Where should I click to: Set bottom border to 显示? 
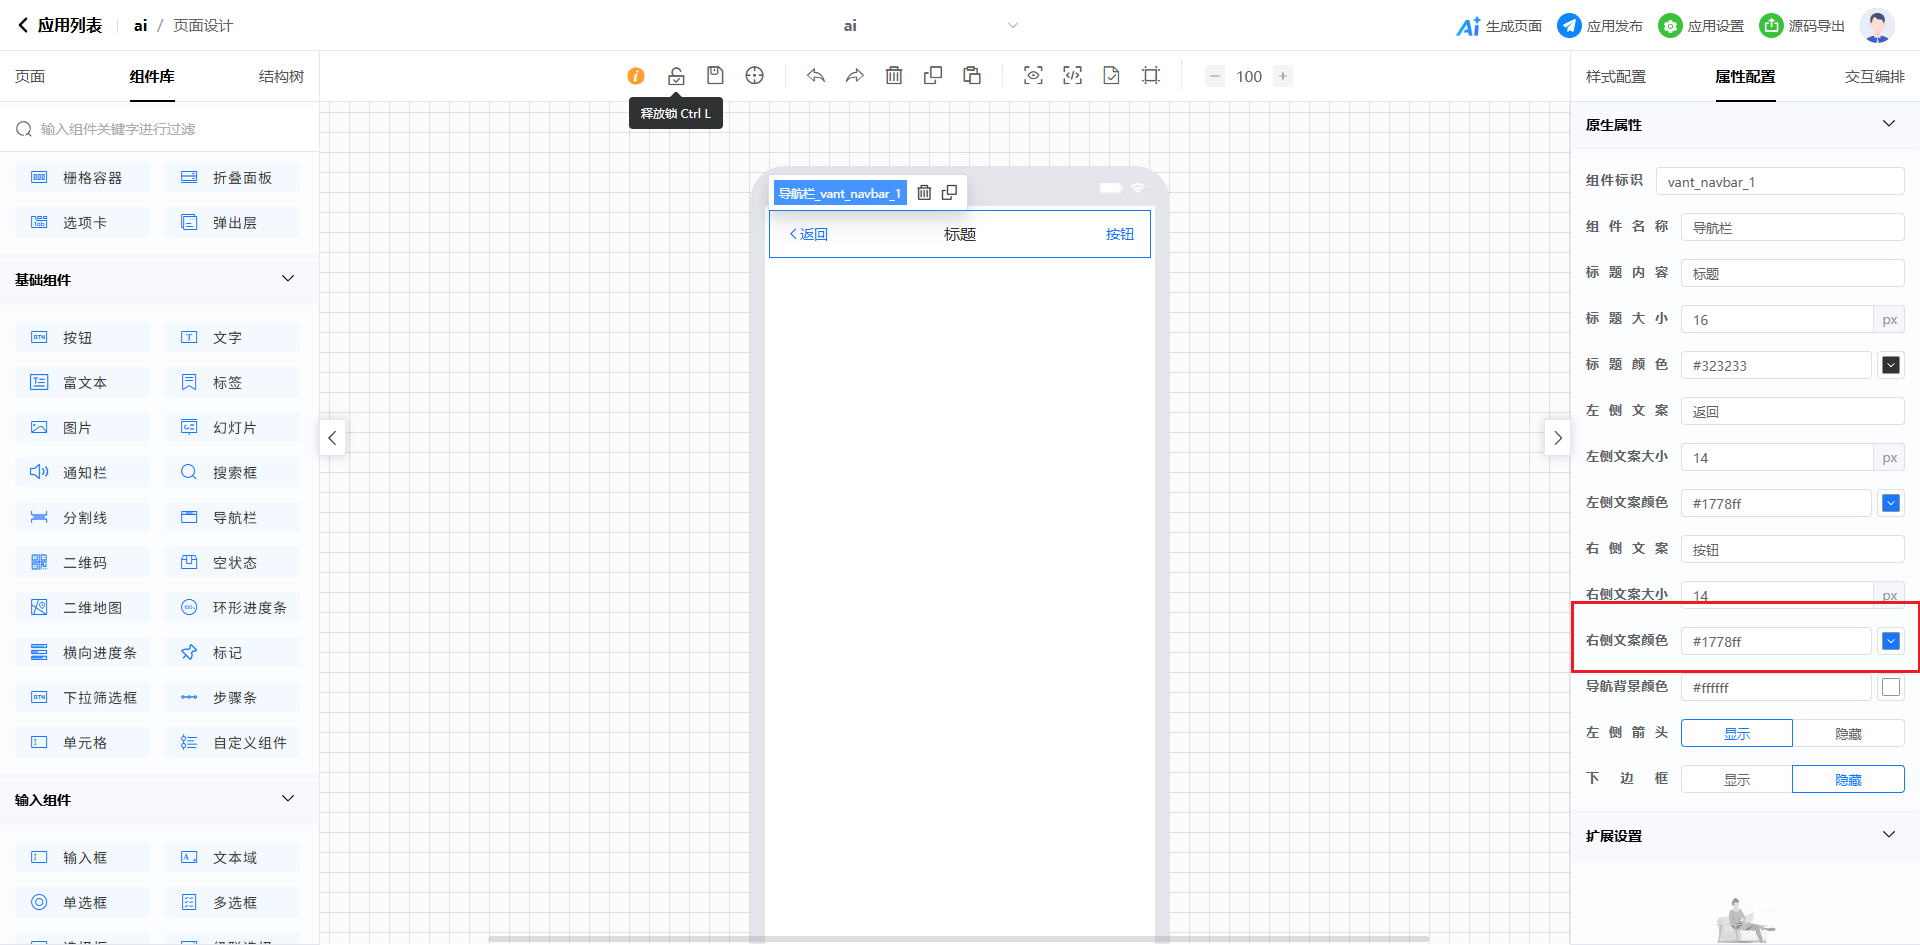(1737, 779)
